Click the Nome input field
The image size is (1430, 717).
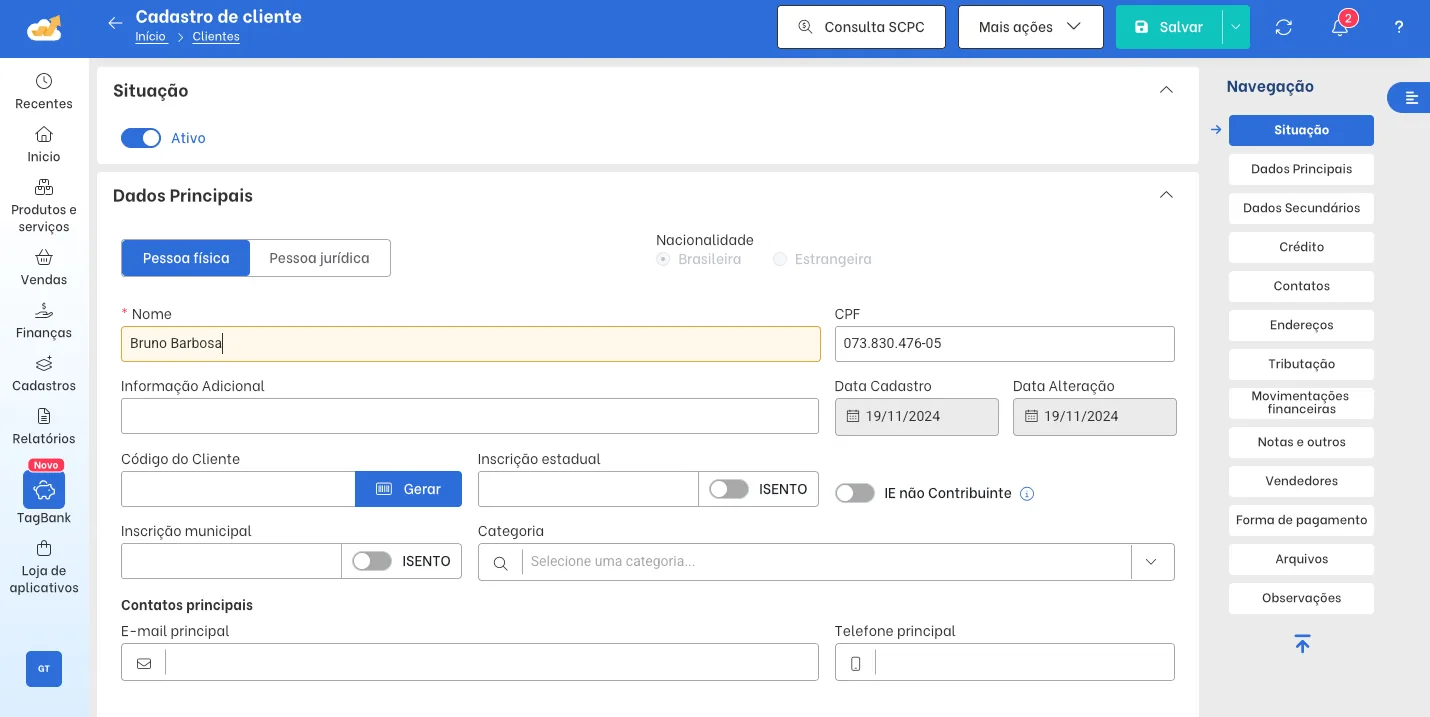471,344
